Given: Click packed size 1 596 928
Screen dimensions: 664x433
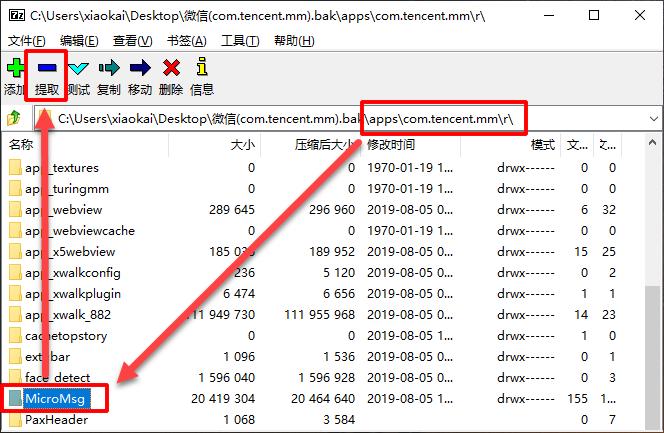Looking at the screenshot, I should pyautogui.click(x=326, y=378).
